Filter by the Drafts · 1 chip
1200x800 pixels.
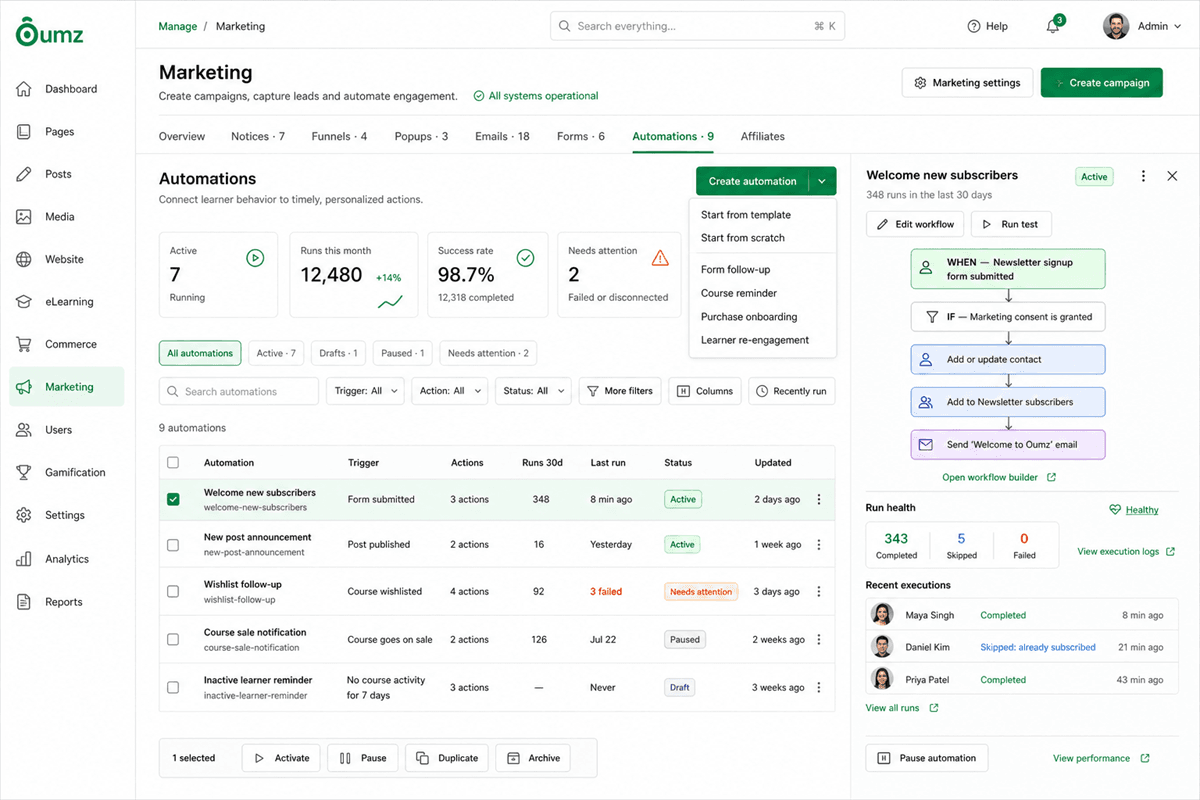tap(339, 353)
